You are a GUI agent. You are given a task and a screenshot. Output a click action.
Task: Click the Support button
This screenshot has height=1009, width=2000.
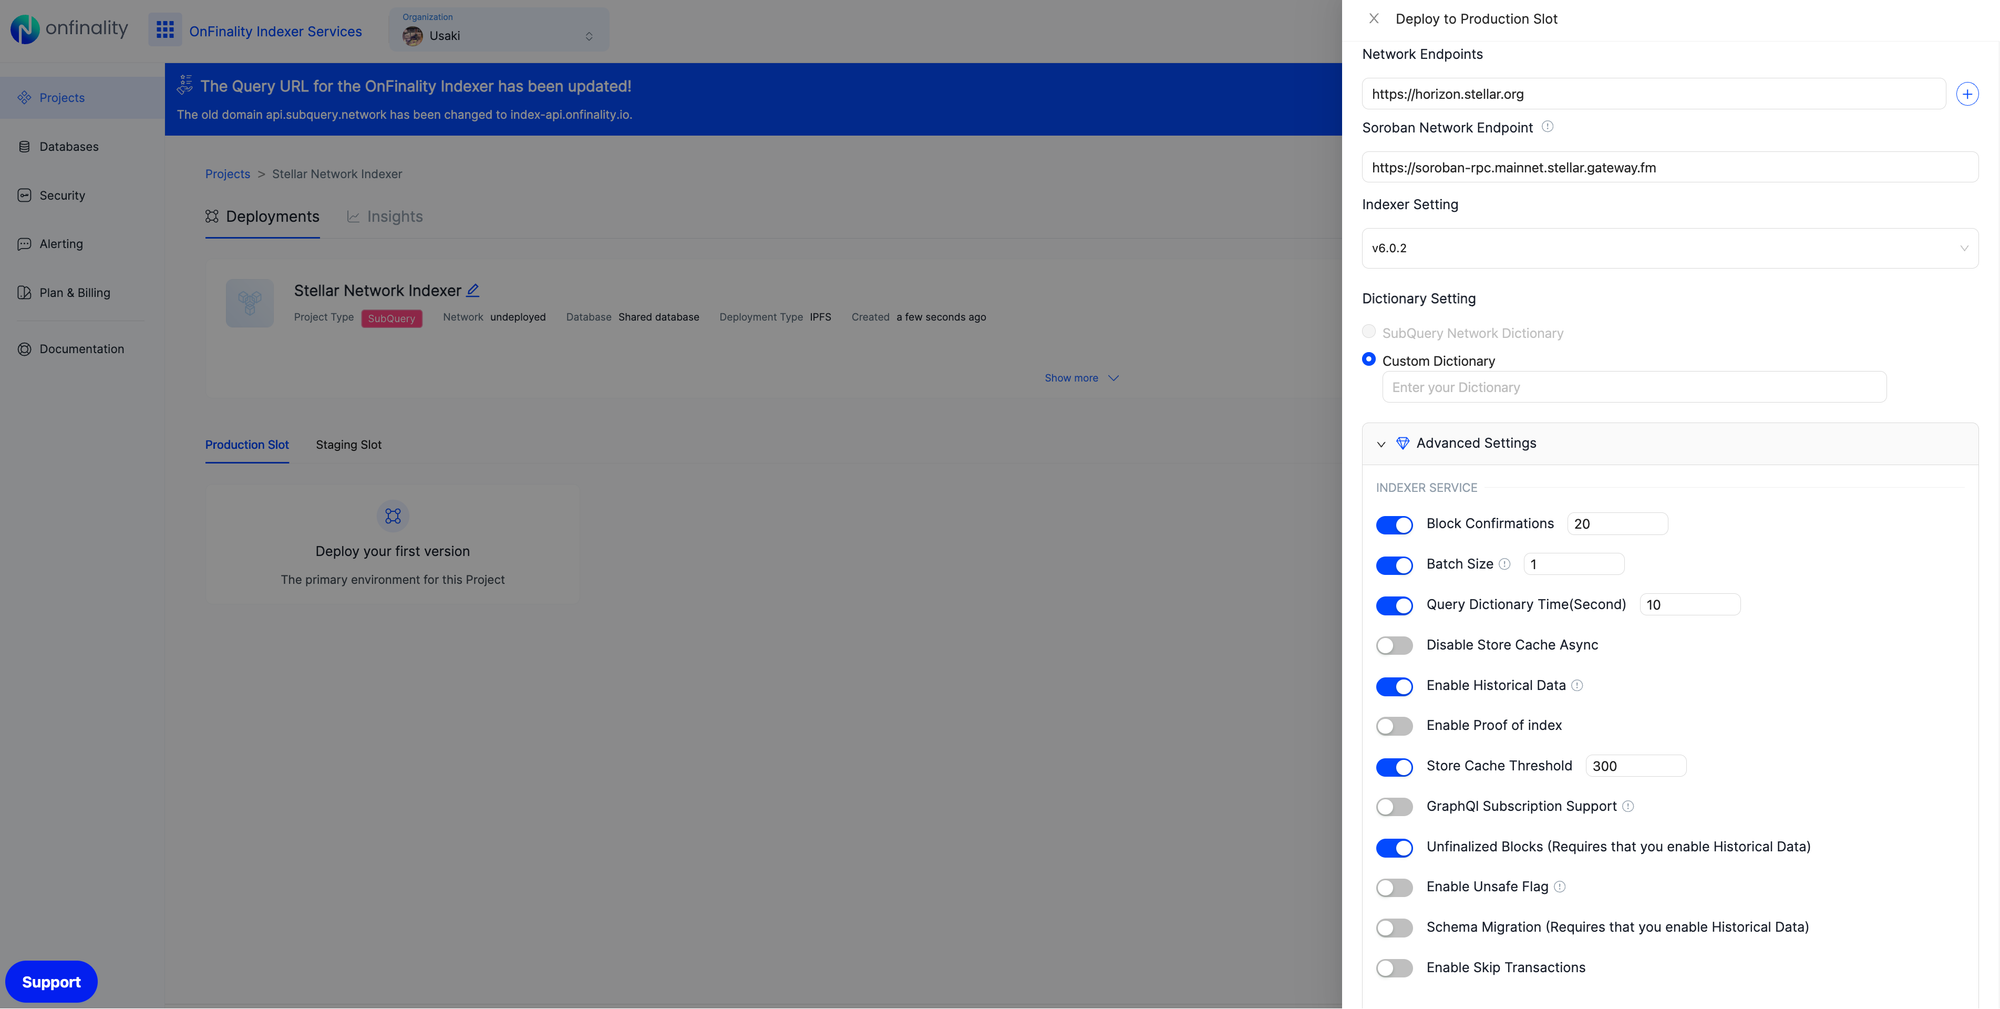(x=51, y=981)
